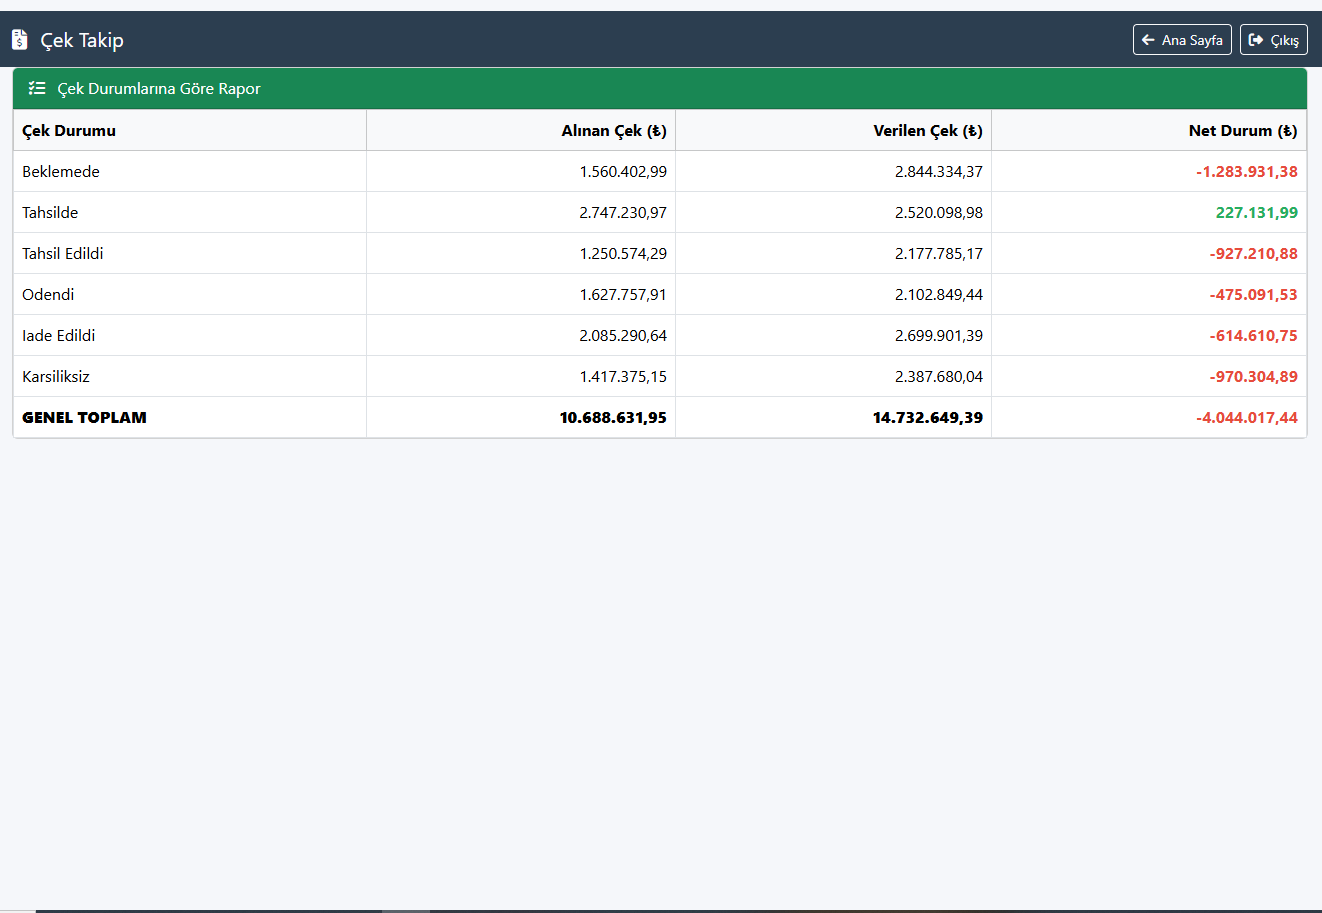Viewport: 1322px width, 913px height.
Task: Click the checklist icon in the report header
Action: coord(37,88)
